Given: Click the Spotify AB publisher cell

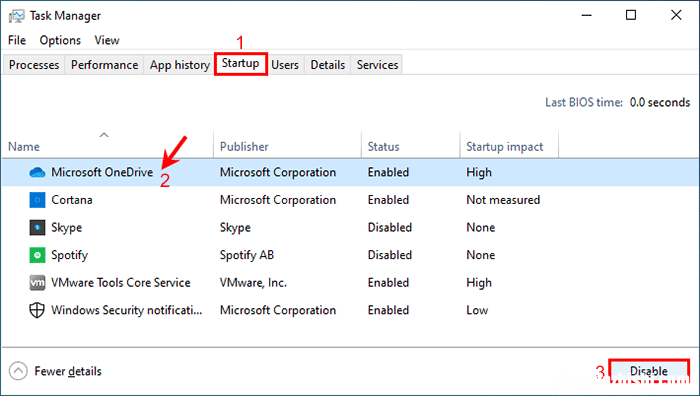Looking at the screenshot, I should 247,255.
